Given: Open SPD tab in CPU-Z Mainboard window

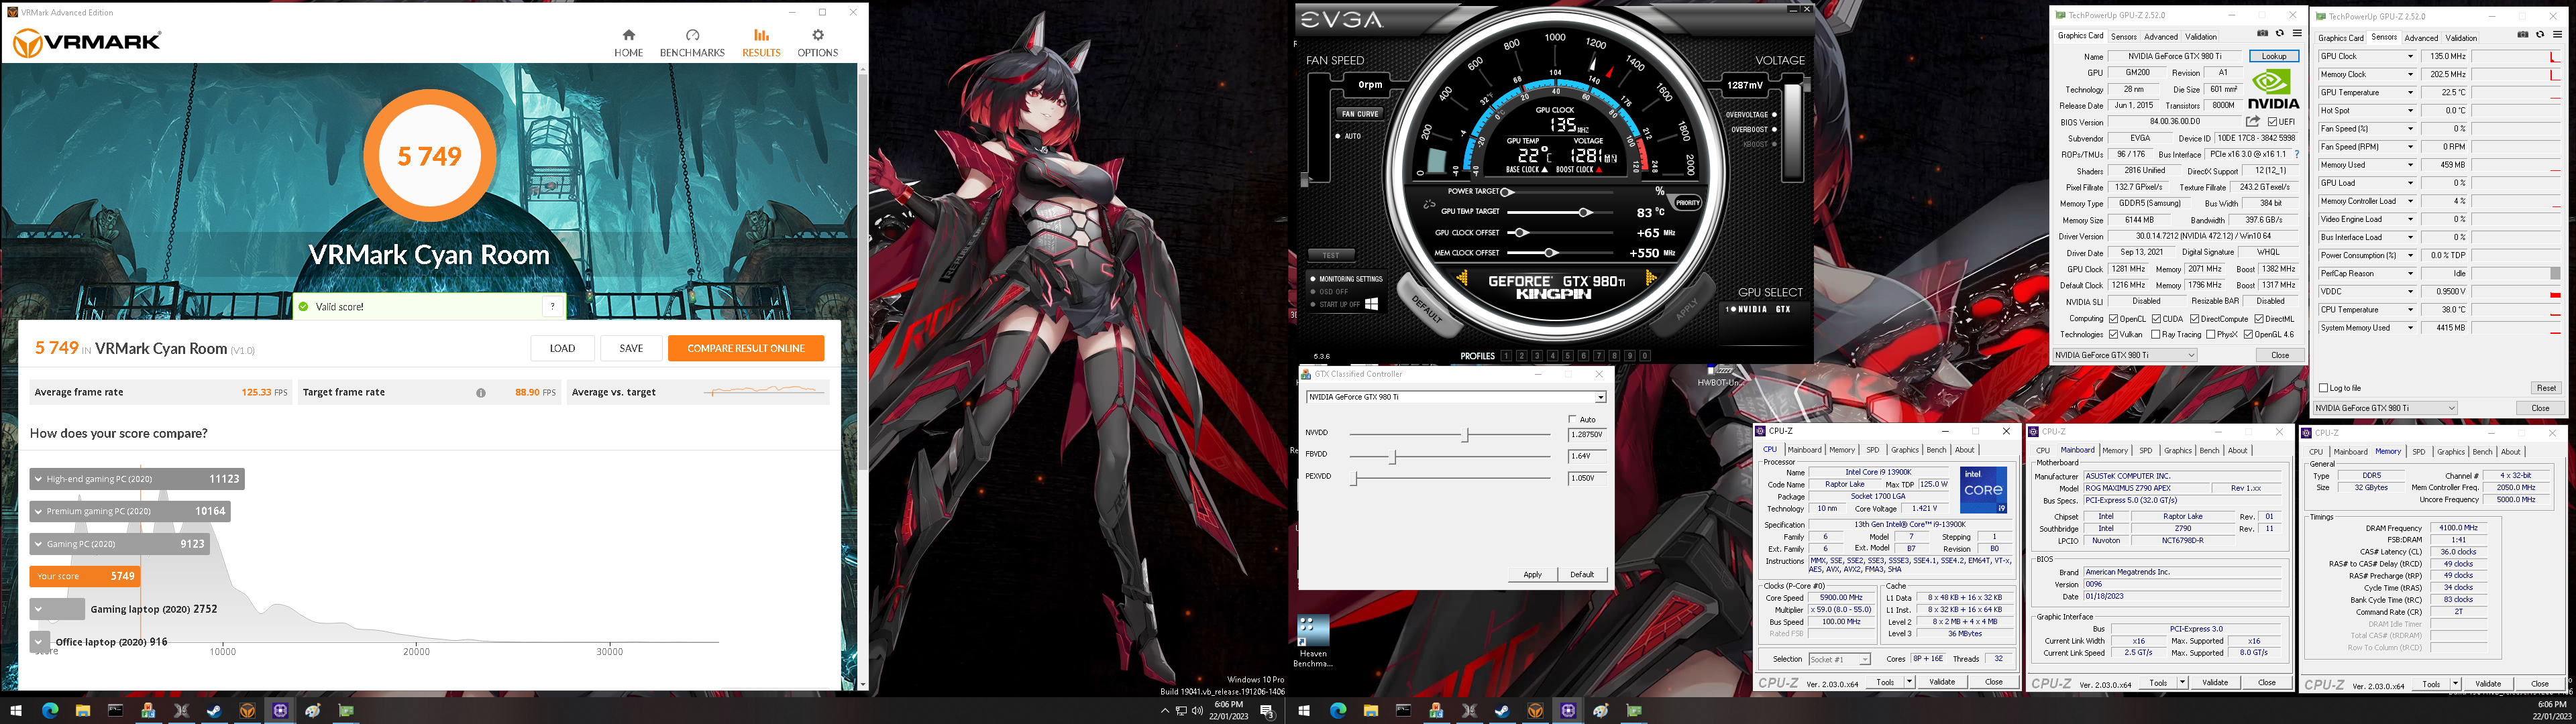Looking at the screenshot, I should (x=2145, y=451).
